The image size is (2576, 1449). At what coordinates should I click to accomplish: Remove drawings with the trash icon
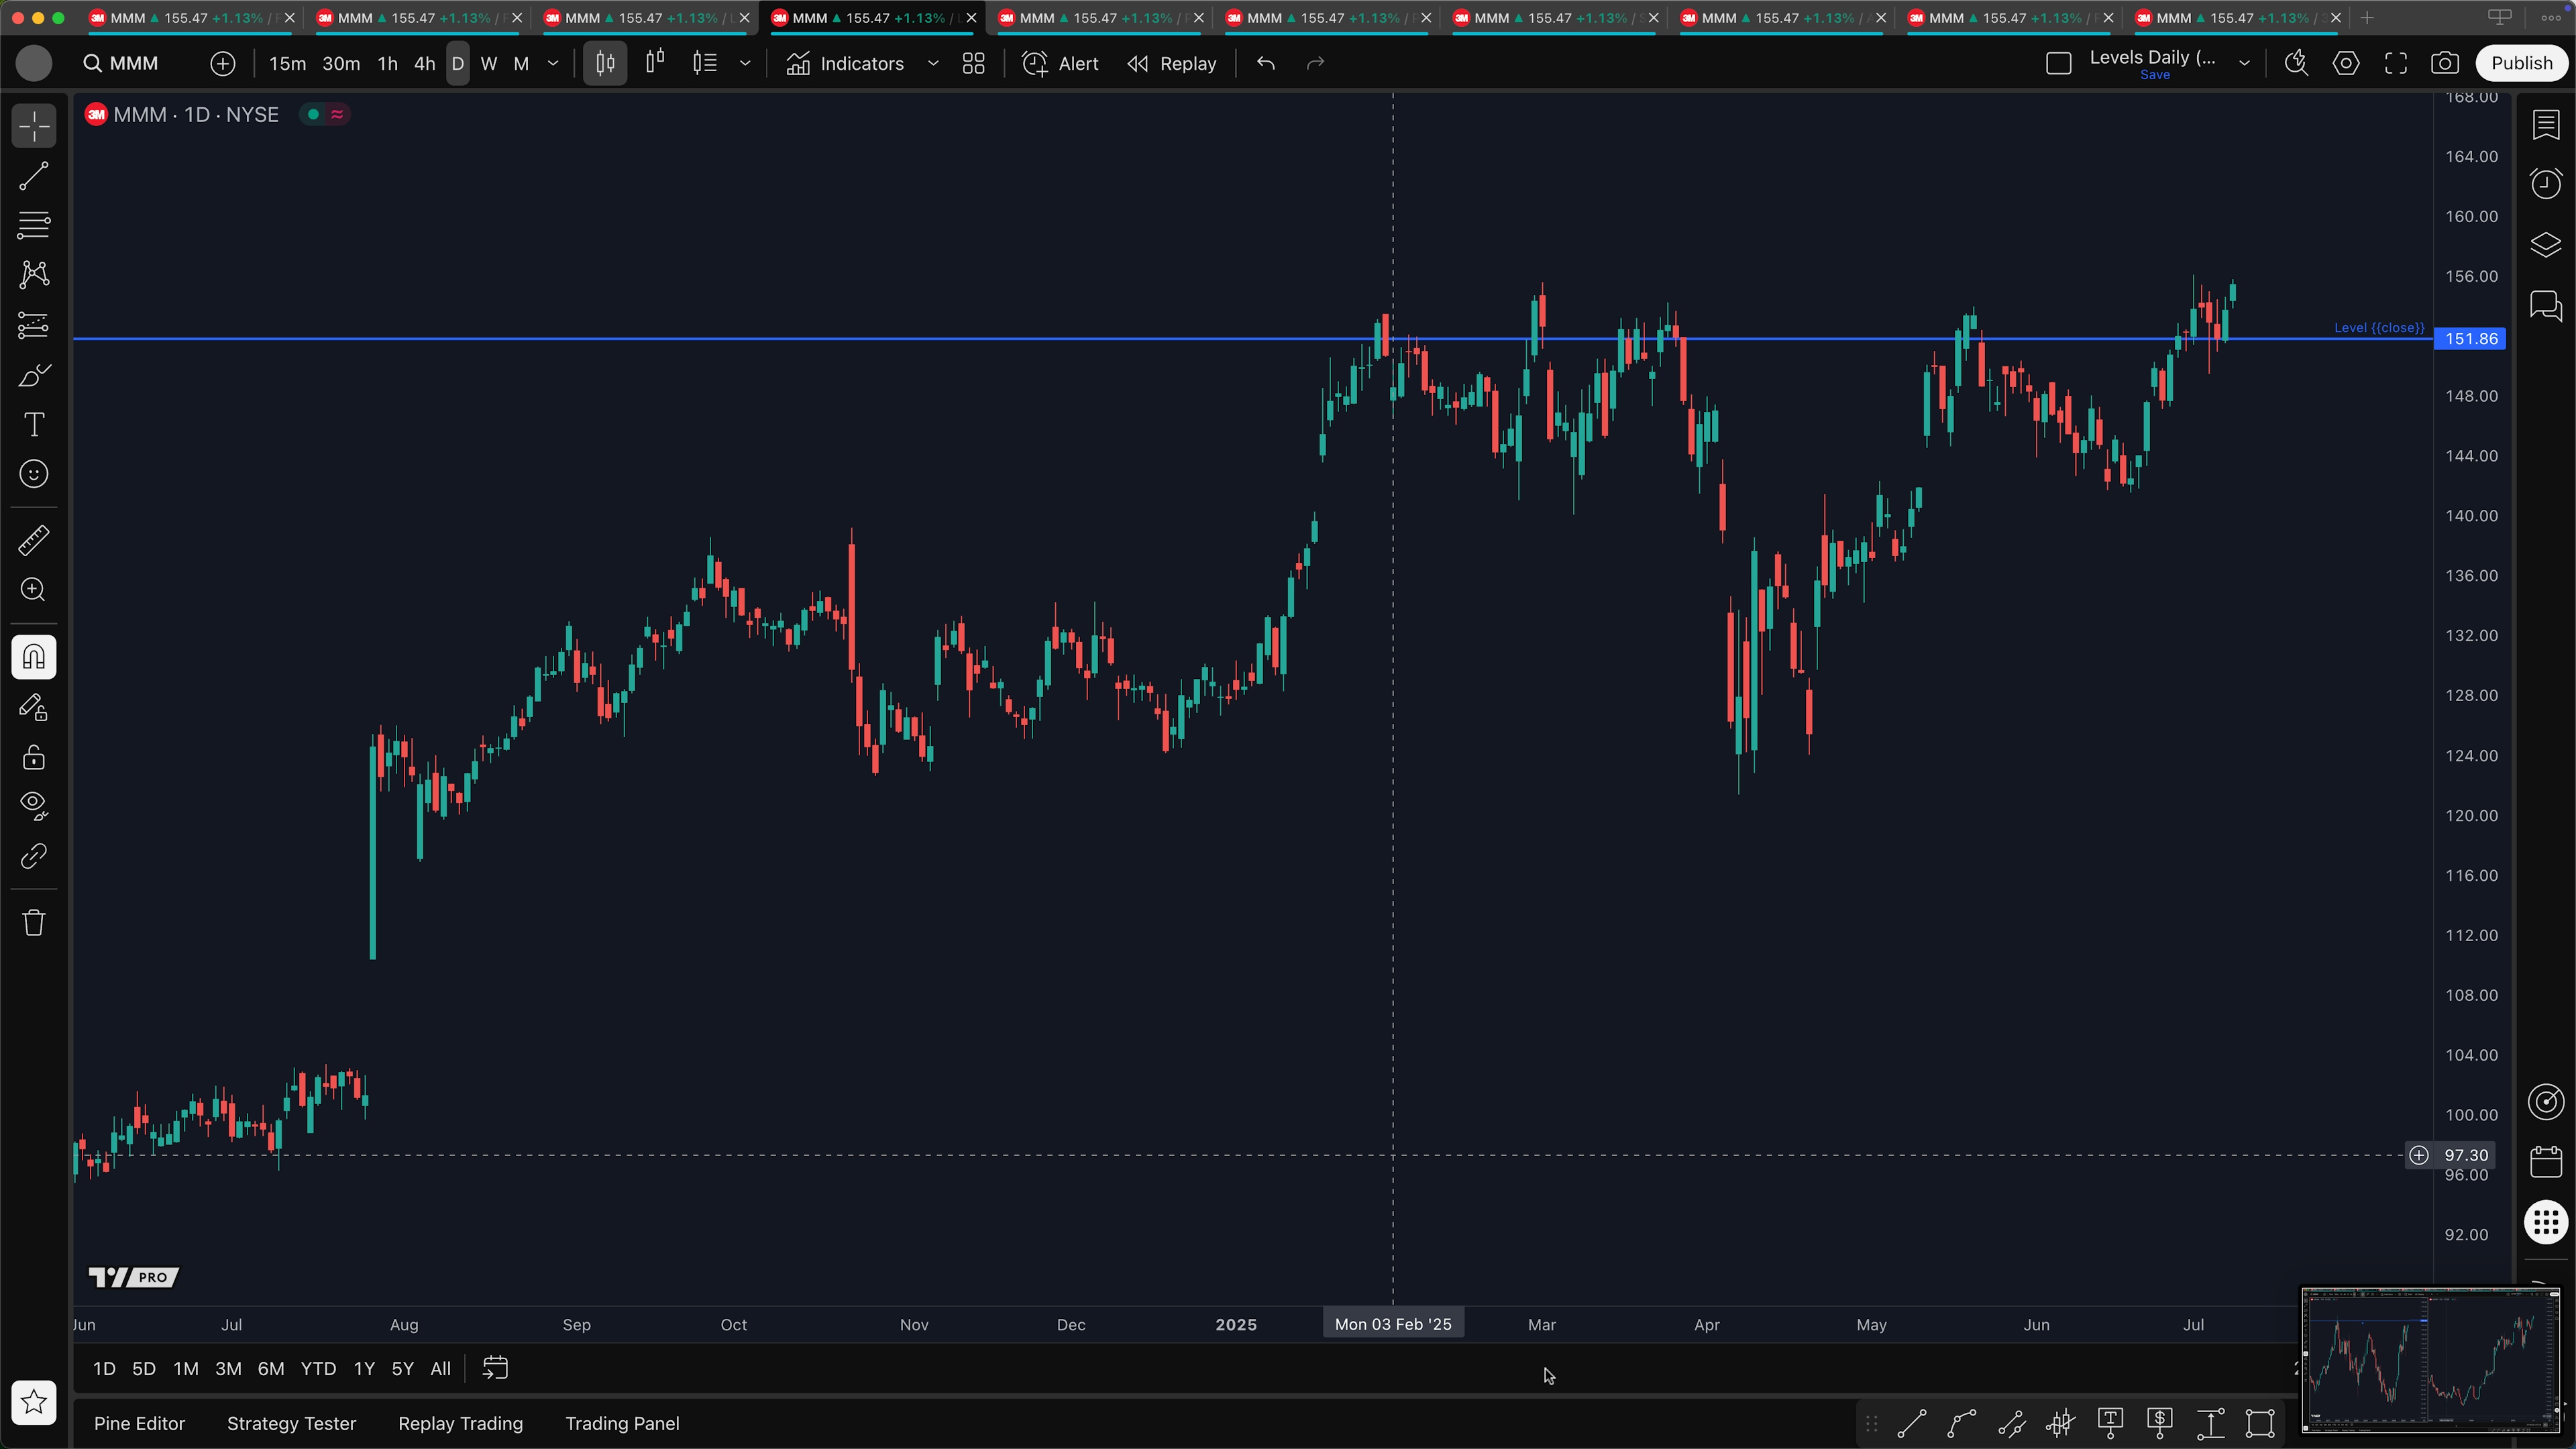click(x=34, y=922)
